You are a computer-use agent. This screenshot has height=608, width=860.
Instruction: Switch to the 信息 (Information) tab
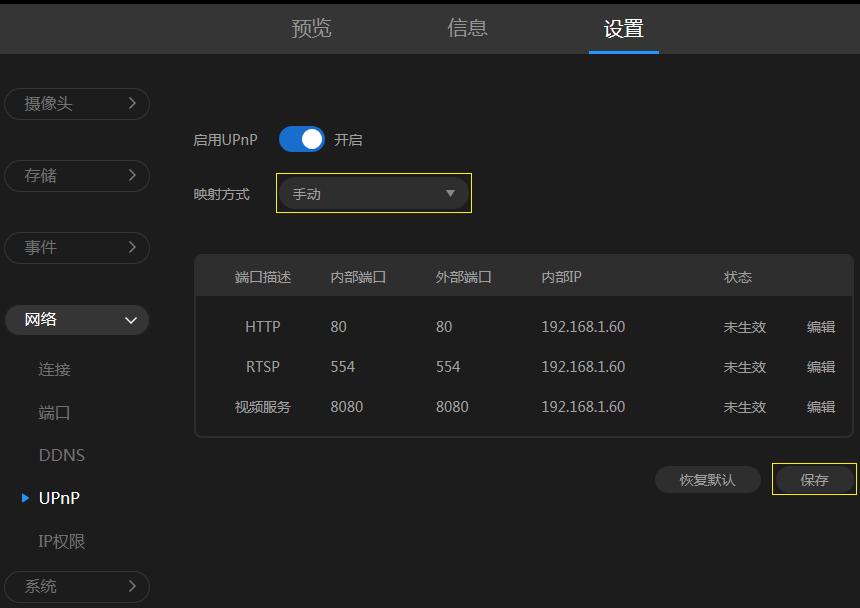point(468,29)
